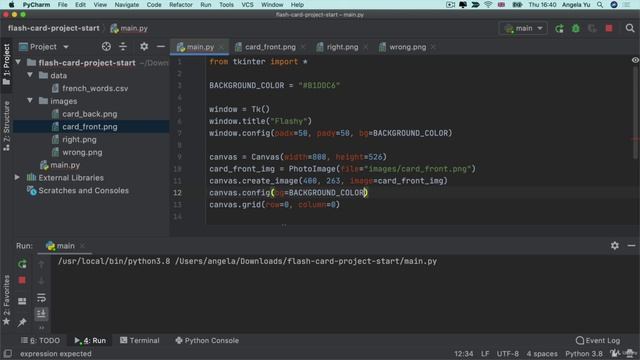Locate current file with the crosshair icon
This screenshot has width=640, height=360.
click(x=106, y=47)
